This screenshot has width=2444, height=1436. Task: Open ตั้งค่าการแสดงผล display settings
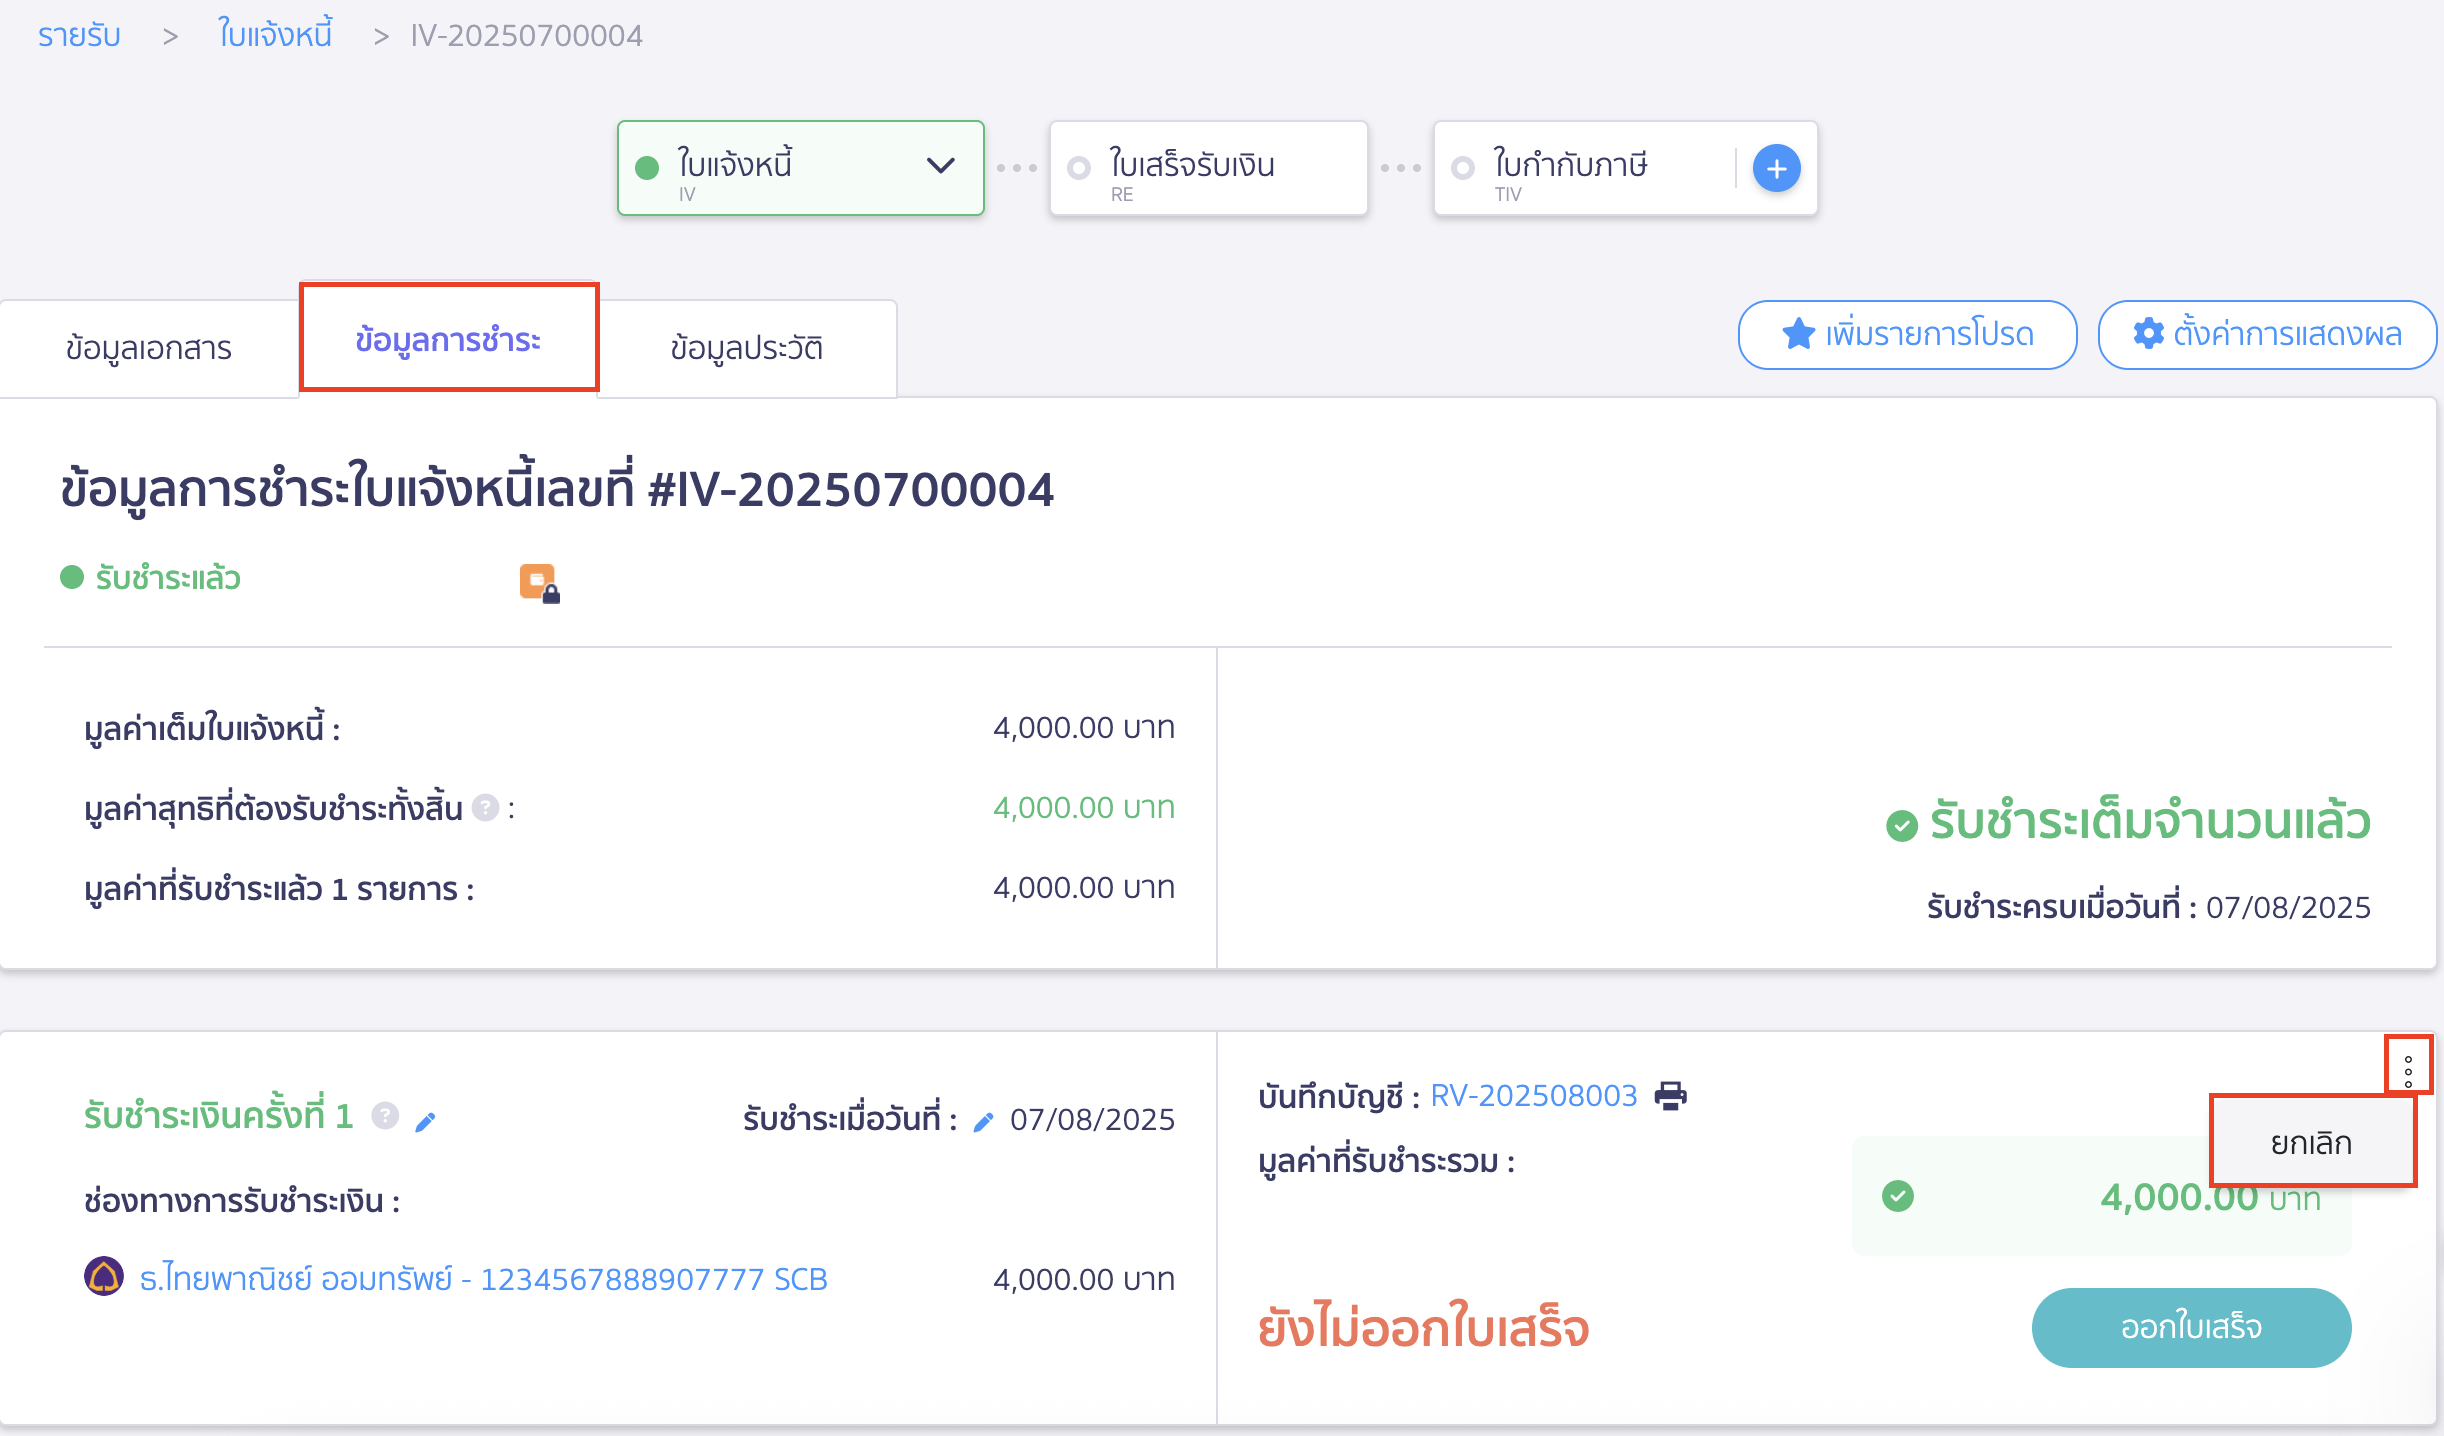[x=2267, y=334]
